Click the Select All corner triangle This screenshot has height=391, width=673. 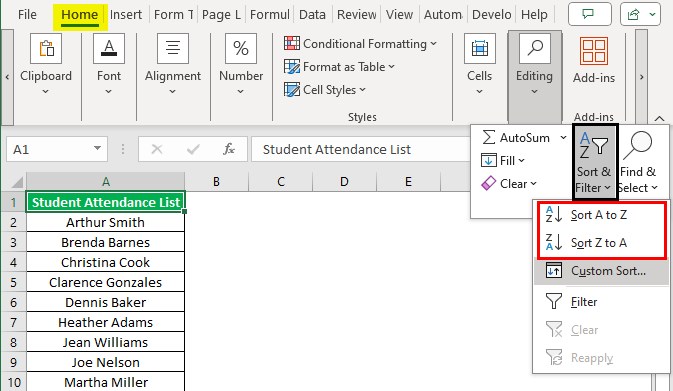[x=17, y=182]
